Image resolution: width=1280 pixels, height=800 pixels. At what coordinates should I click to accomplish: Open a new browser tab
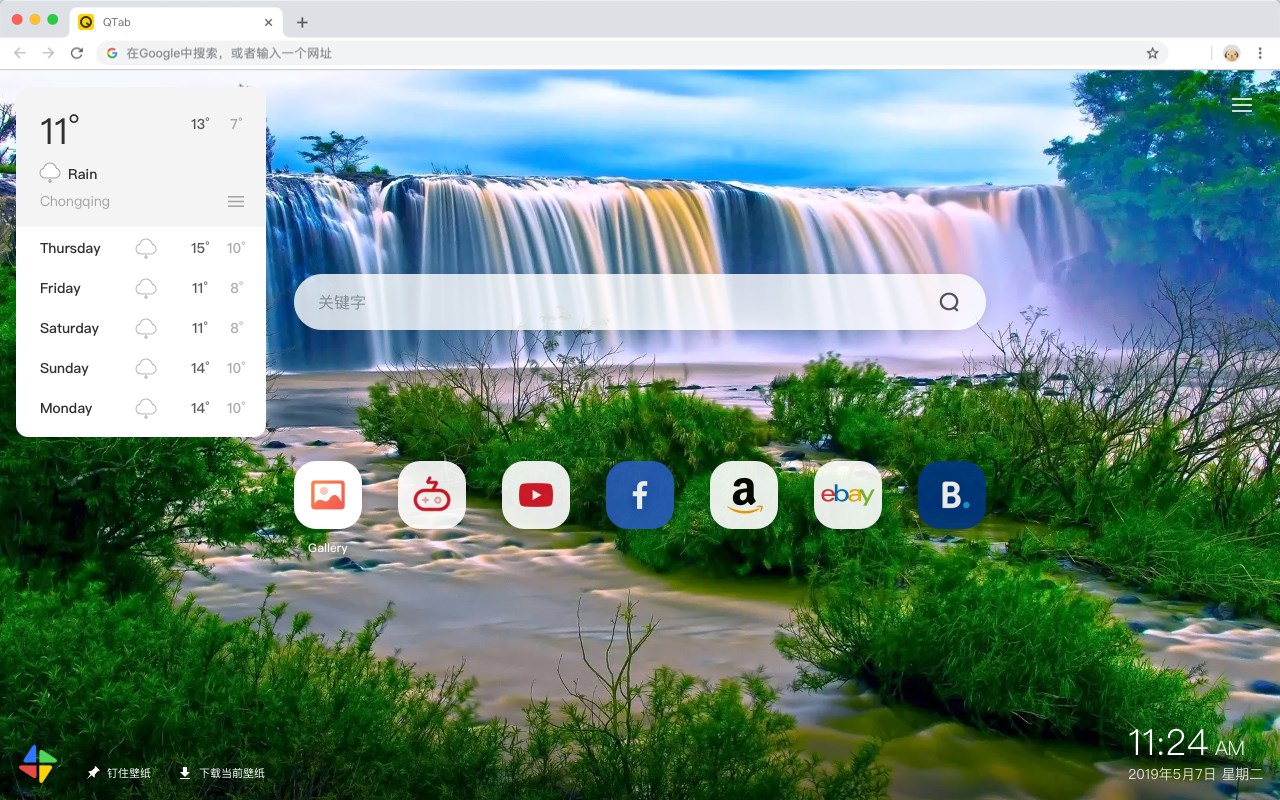point(302,22)
